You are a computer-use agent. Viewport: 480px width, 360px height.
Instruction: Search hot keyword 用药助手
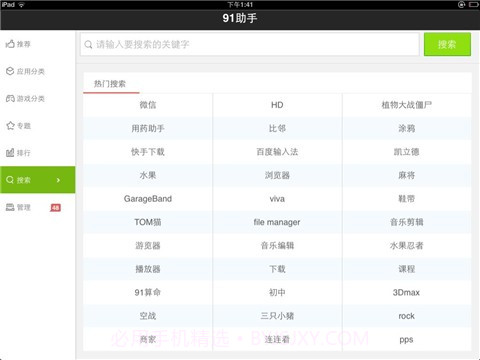pyautogui.click(x=148, y=128)
